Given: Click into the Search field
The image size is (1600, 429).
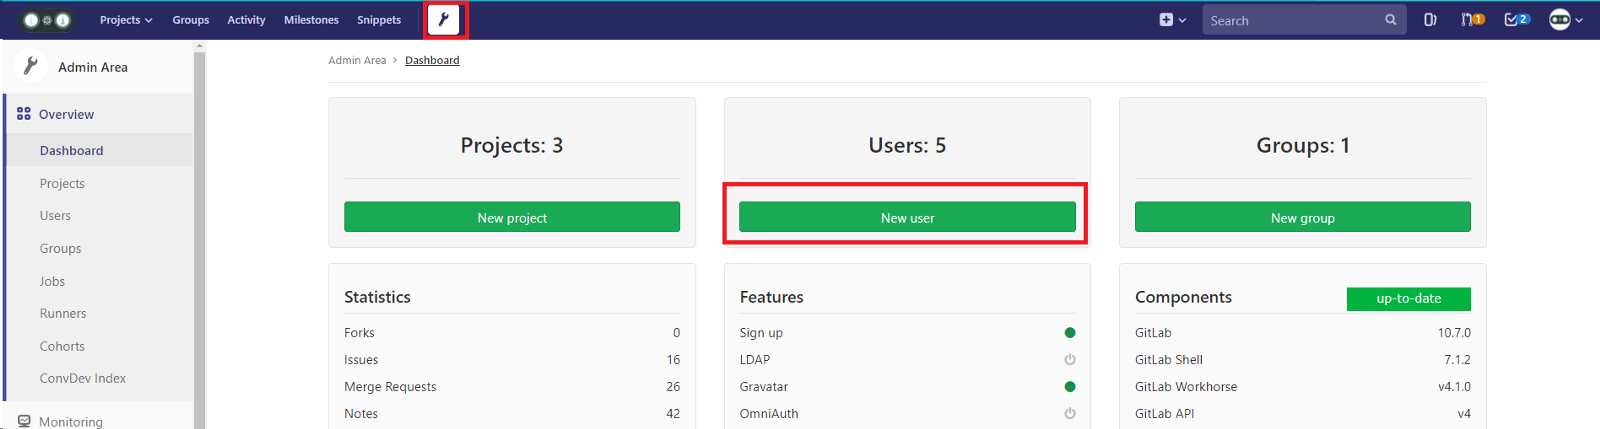Looking at the screenshot, I should [1292, 20].
